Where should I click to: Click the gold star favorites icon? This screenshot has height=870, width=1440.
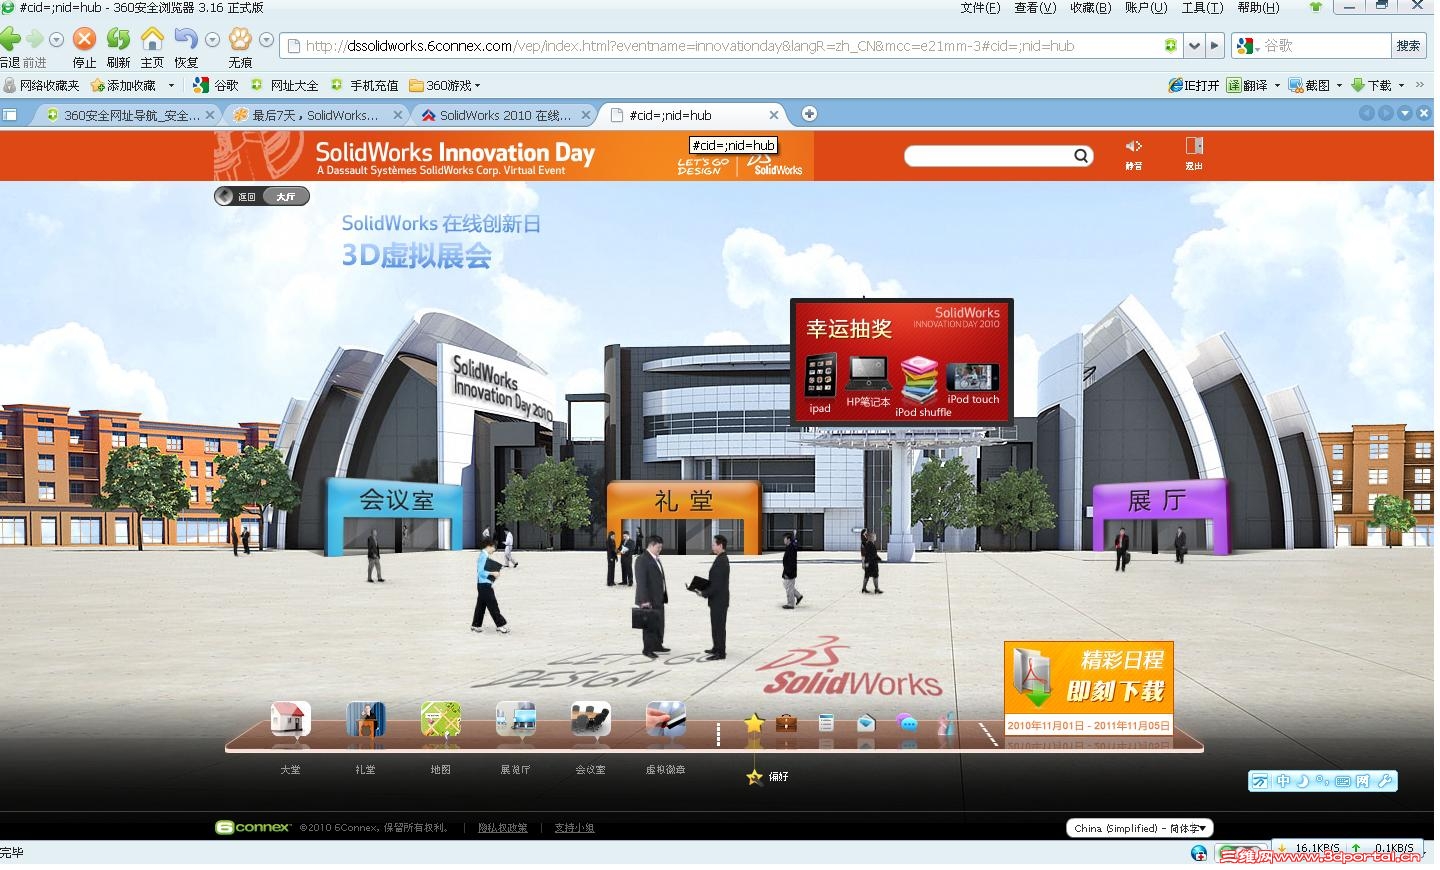point(754,723)
